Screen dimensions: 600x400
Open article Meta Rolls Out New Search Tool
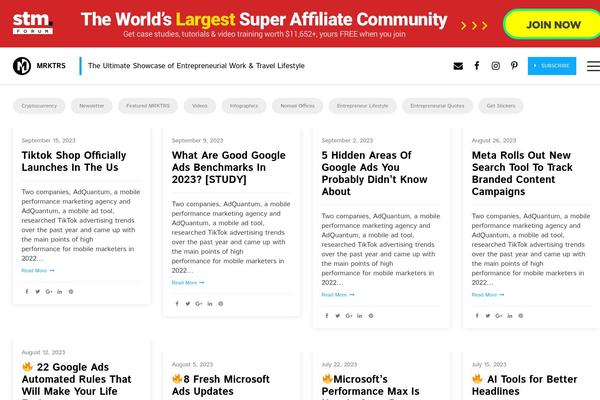[522, 173]
